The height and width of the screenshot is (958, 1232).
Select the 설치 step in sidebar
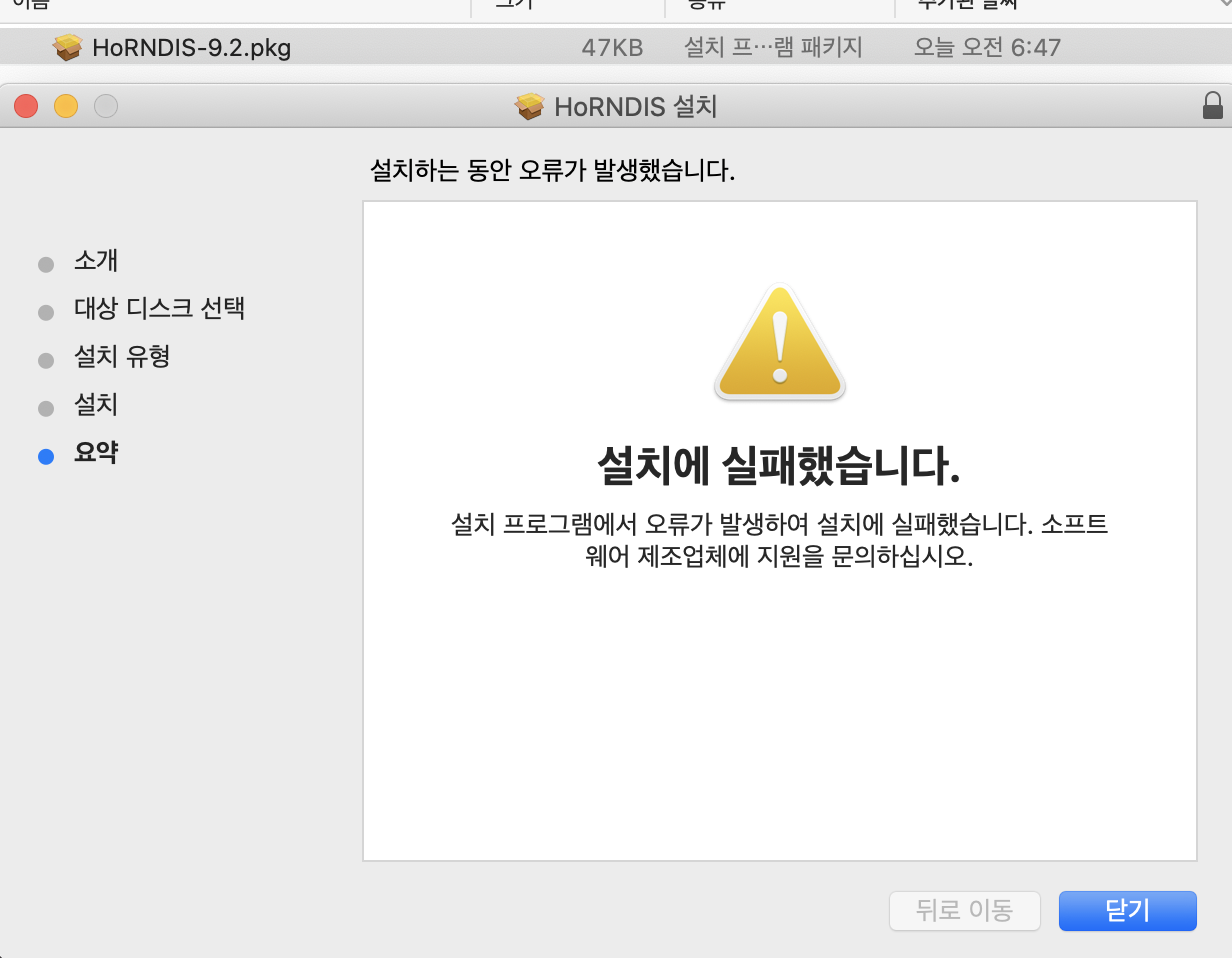(96, 405)
